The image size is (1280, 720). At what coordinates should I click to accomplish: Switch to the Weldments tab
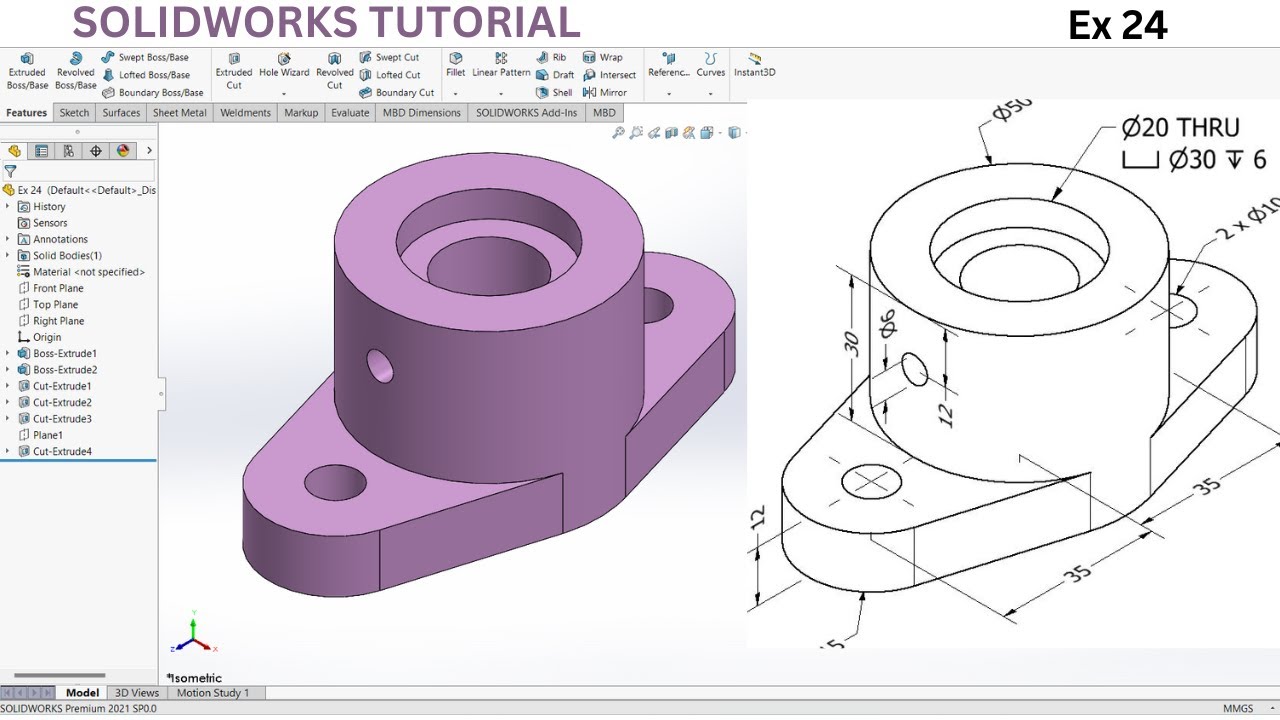(246, 113)
